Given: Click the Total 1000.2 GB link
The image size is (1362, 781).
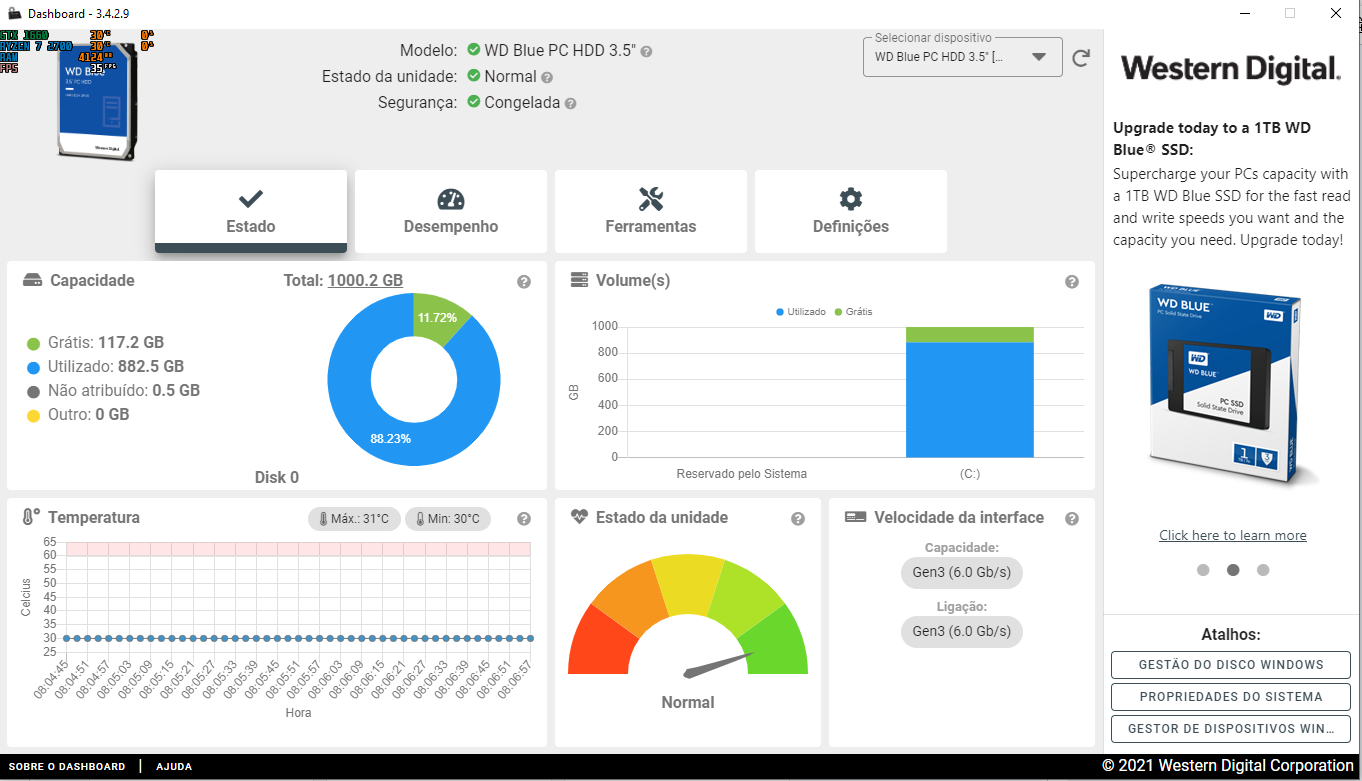Looking at the screenshot, I should tap(365, 281).
